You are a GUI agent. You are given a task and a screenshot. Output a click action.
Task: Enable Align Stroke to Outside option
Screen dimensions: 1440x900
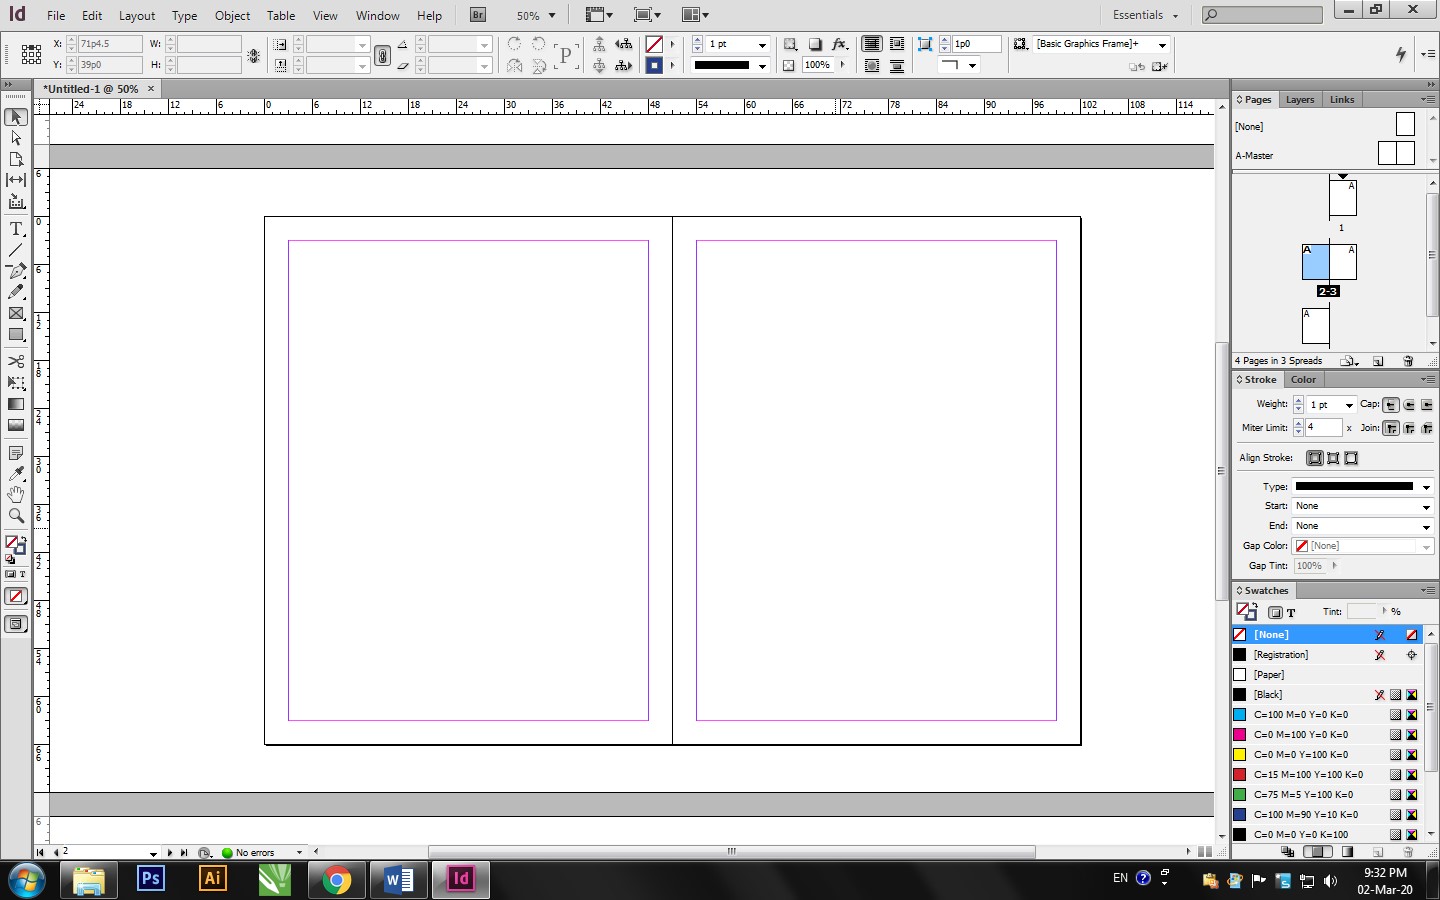[1351, 458]
